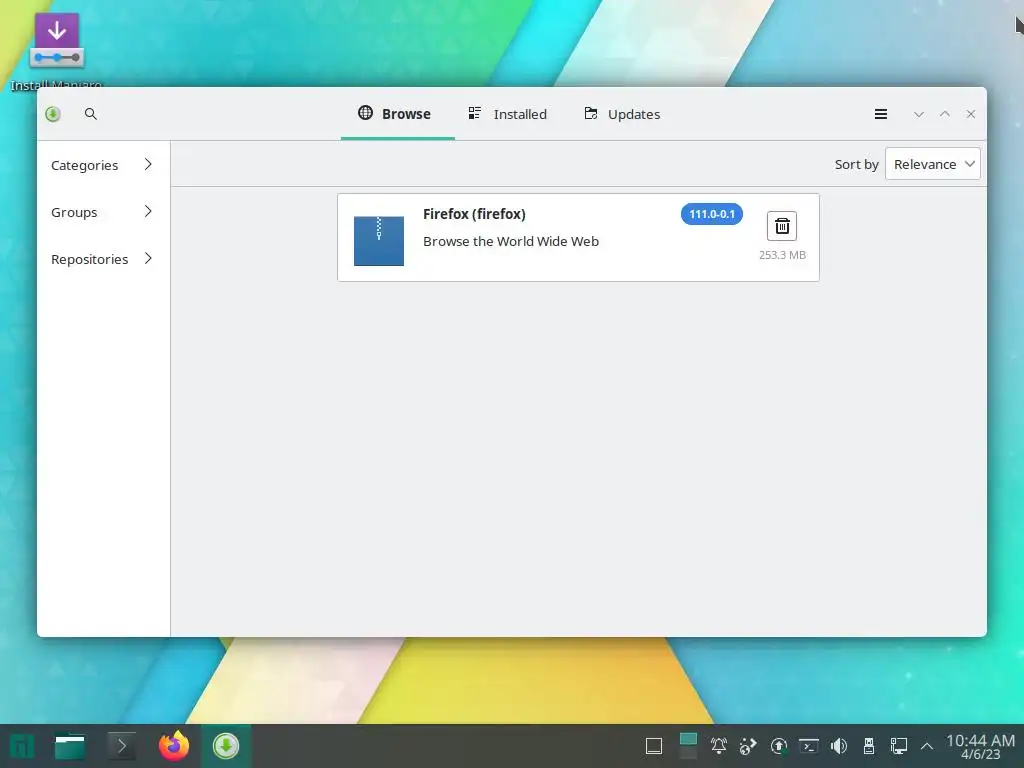Viewport: 1024px width, 768px height.
Task: Expand the Groups sidebar section
Action: click(101, 212)
